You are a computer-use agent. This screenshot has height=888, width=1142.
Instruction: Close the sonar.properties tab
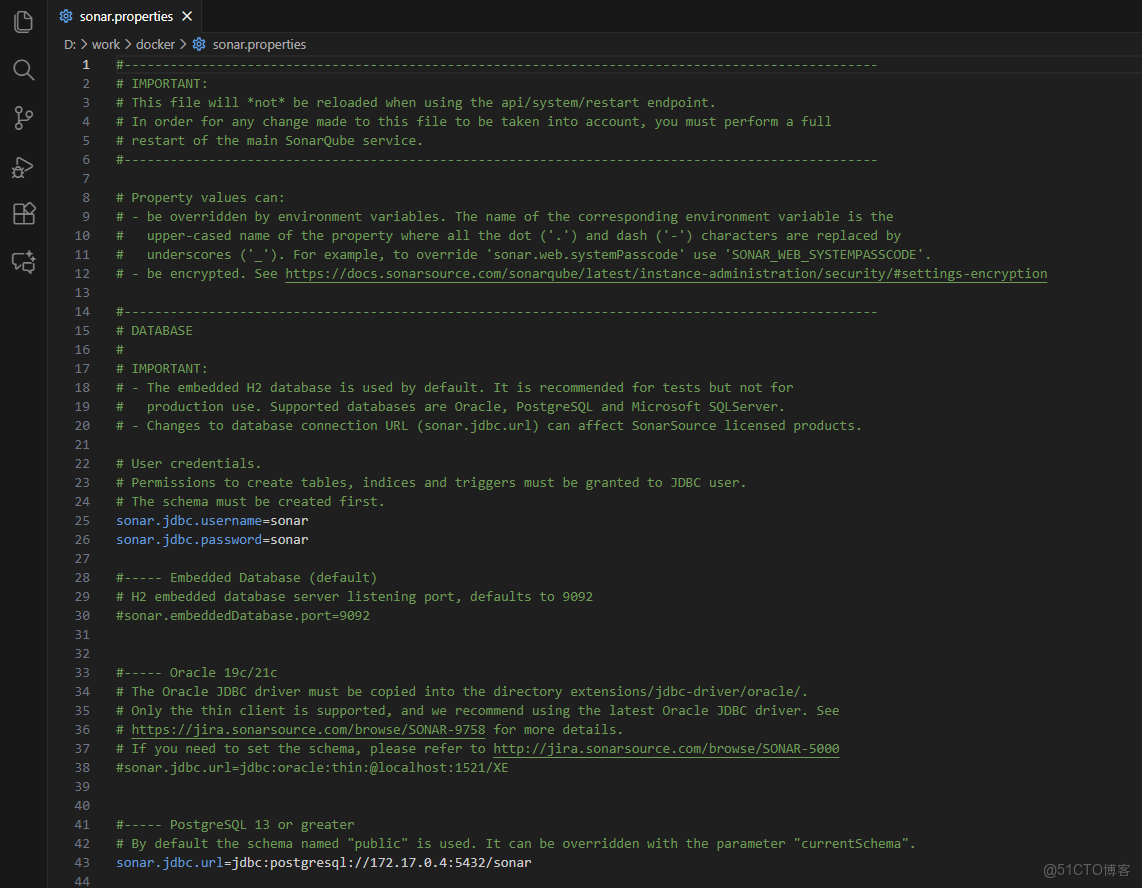(186, 16)
